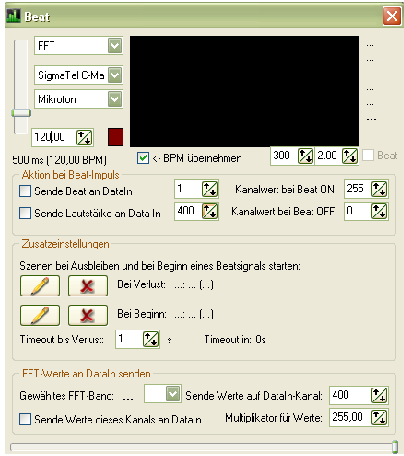Viewport: 404px width, 456px height.
Task: Toggle the BPM übernehmen checkbox
Action: pos(143,158)
